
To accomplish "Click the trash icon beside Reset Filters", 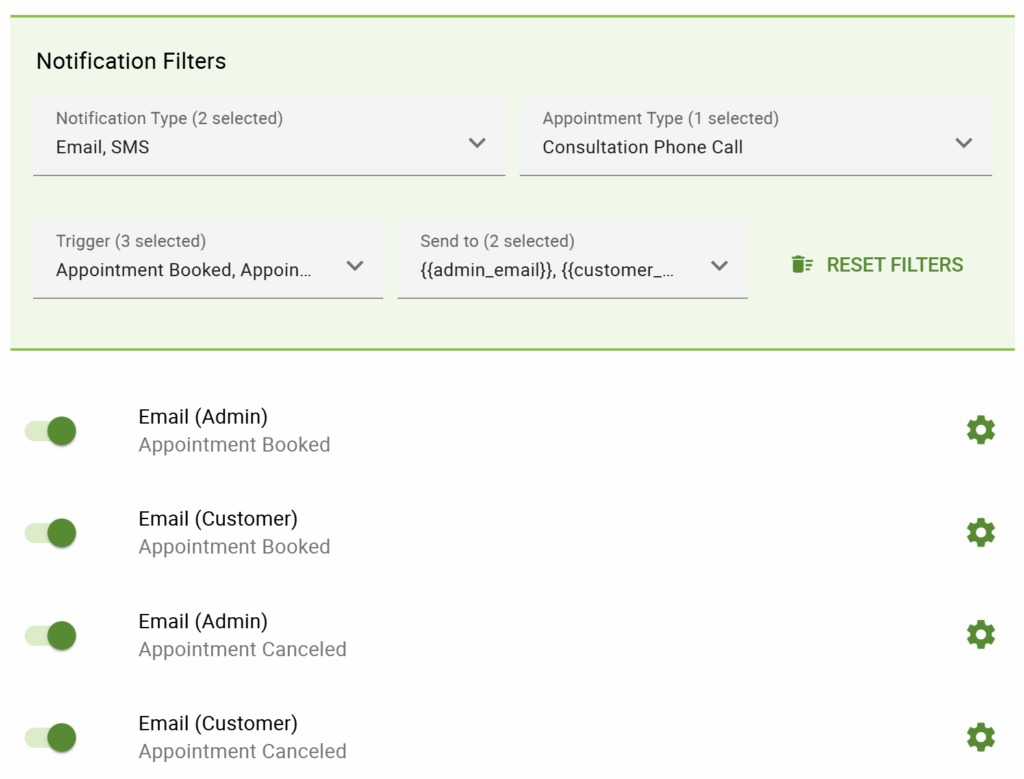I will pyautogui.click(x=800, y=264).
